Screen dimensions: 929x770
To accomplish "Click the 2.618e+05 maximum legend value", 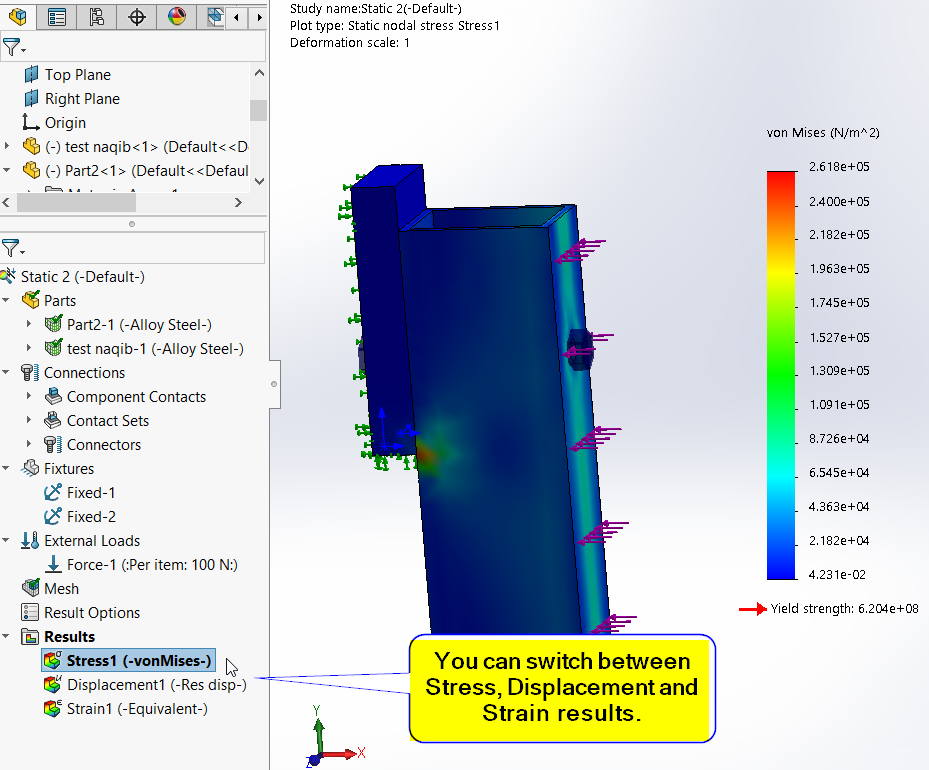I will (x=840, y=166).
